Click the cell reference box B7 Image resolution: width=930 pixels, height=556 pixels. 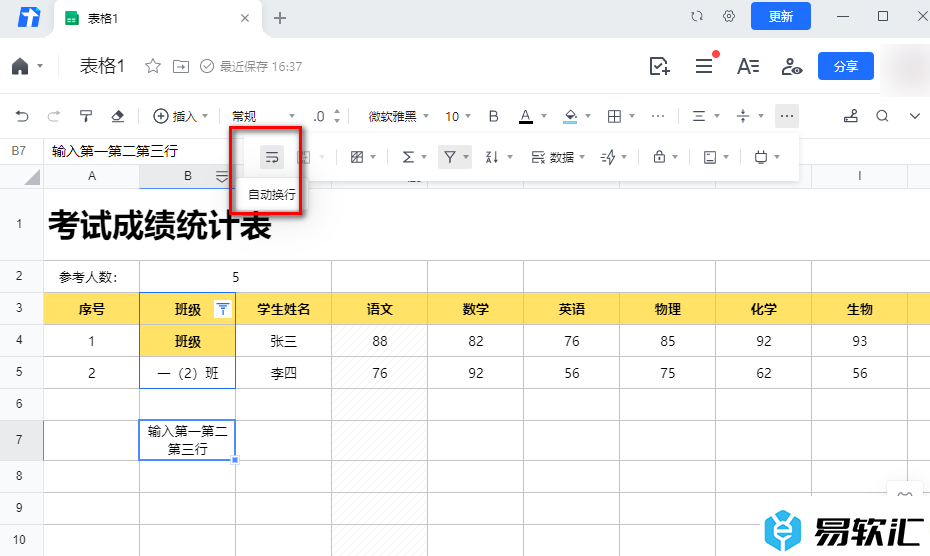tap(19, 151)
